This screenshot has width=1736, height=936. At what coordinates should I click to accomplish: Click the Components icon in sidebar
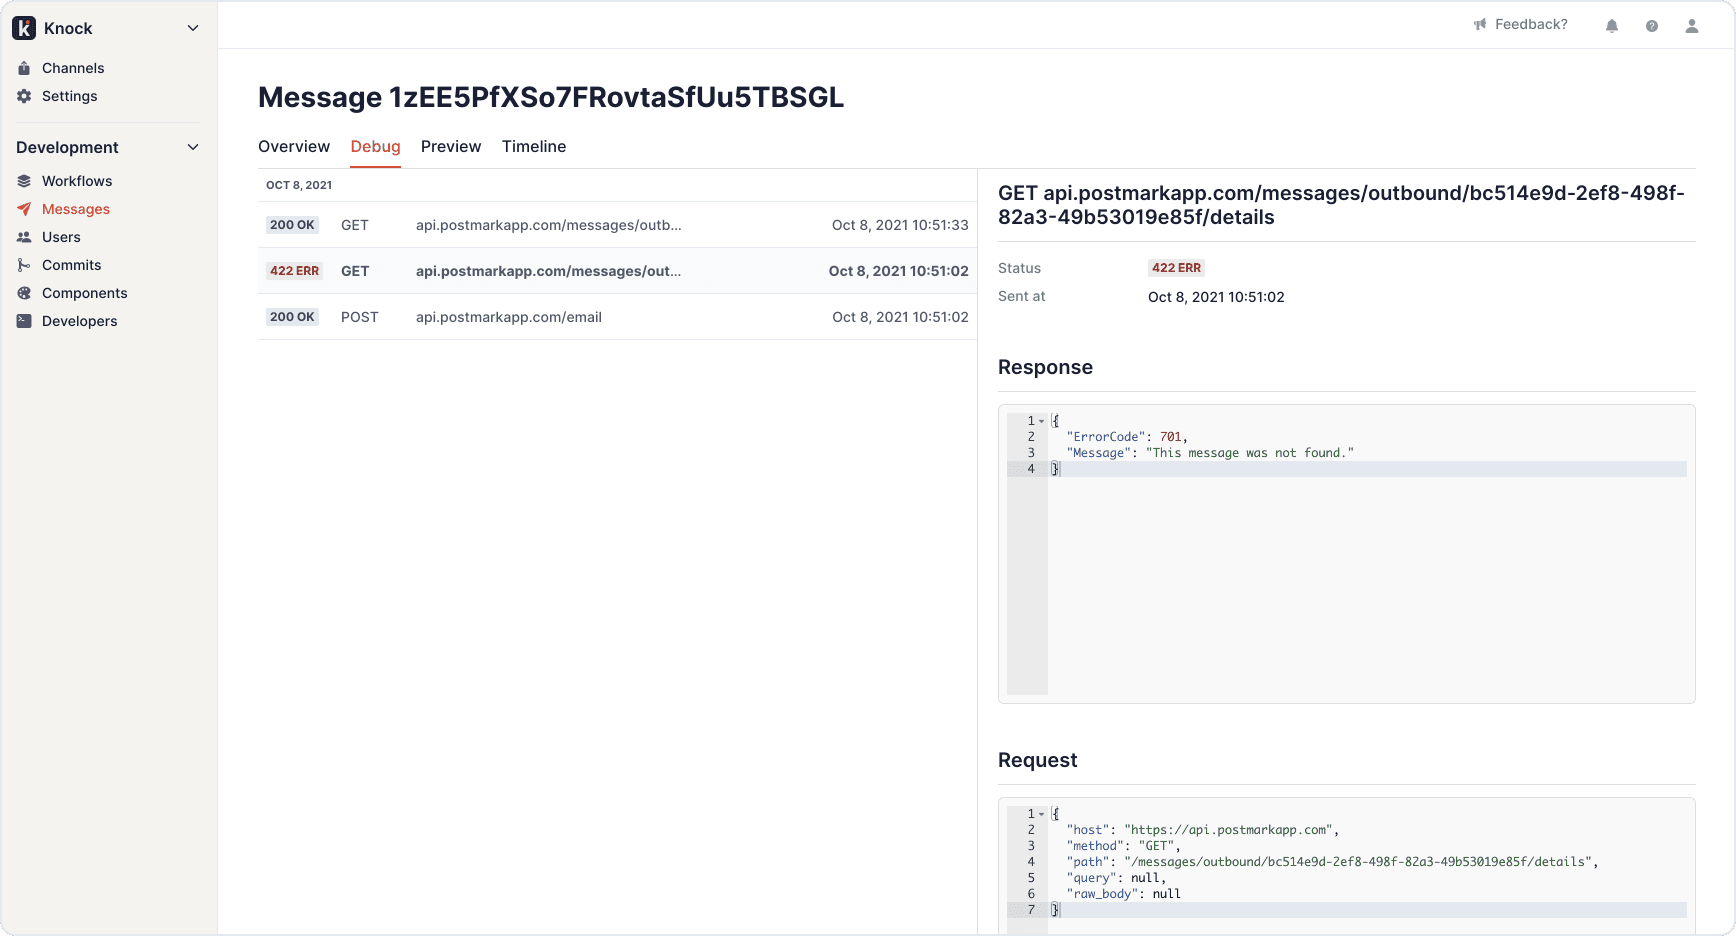pyautogui.click(x=24, y=293)
